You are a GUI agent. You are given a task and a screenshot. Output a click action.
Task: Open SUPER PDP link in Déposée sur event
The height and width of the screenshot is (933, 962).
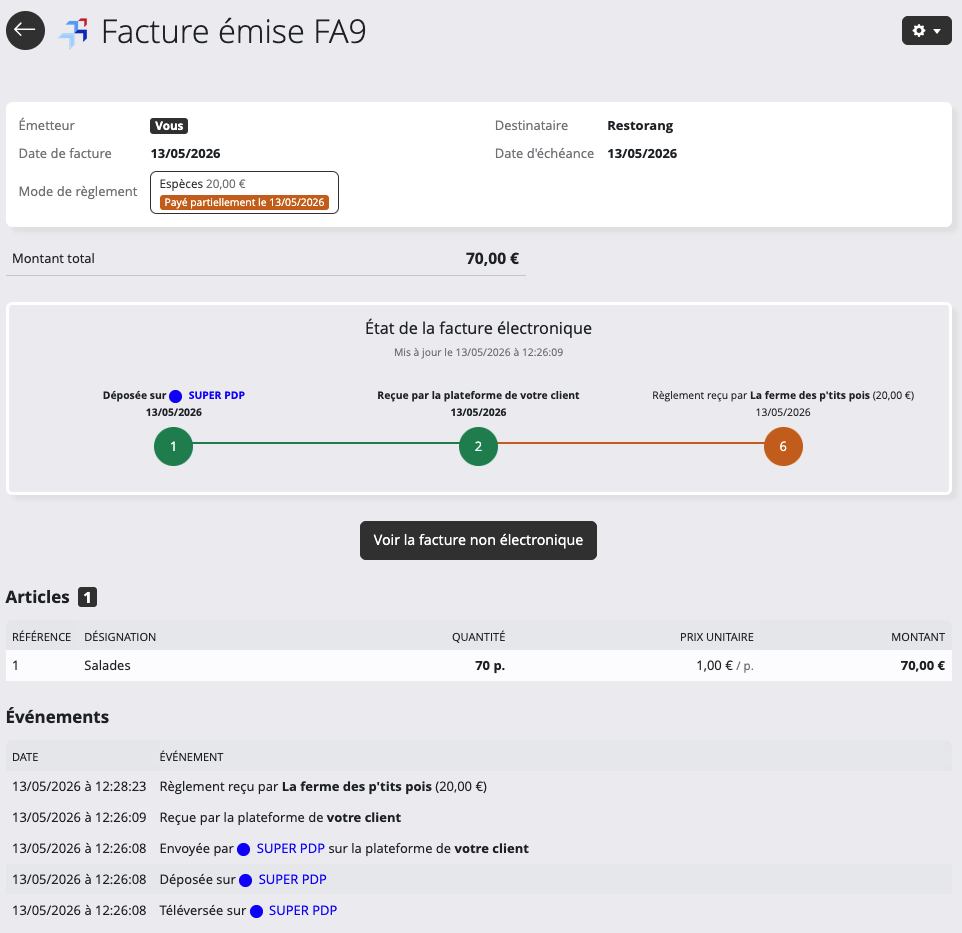pos(292,880)
